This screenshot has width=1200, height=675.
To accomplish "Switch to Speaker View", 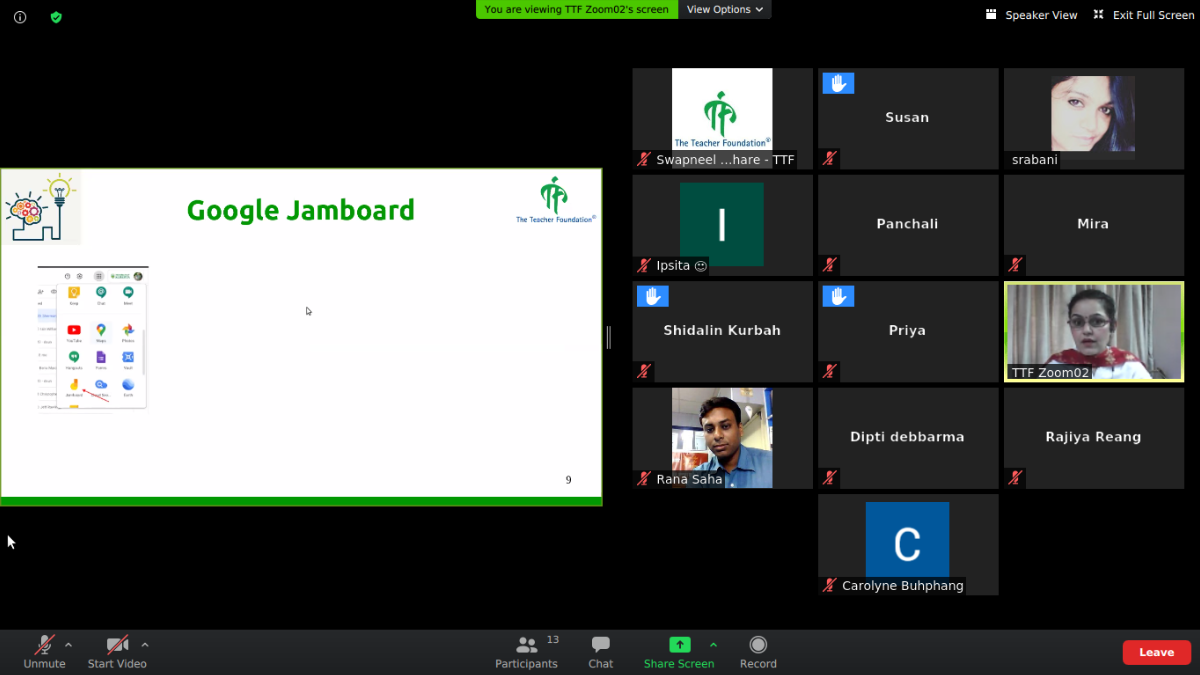I will pos(1031,15).
